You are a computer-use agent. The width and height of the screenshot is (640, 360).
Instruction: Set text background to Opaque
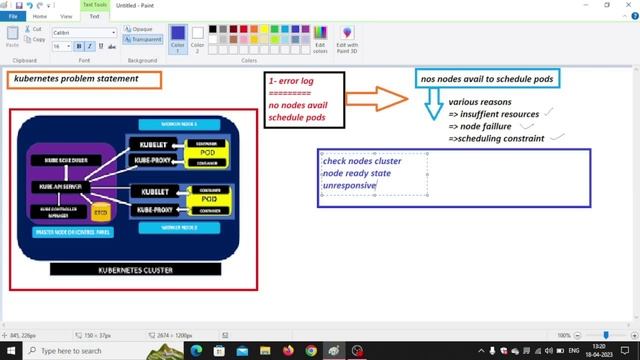point(138,29)
